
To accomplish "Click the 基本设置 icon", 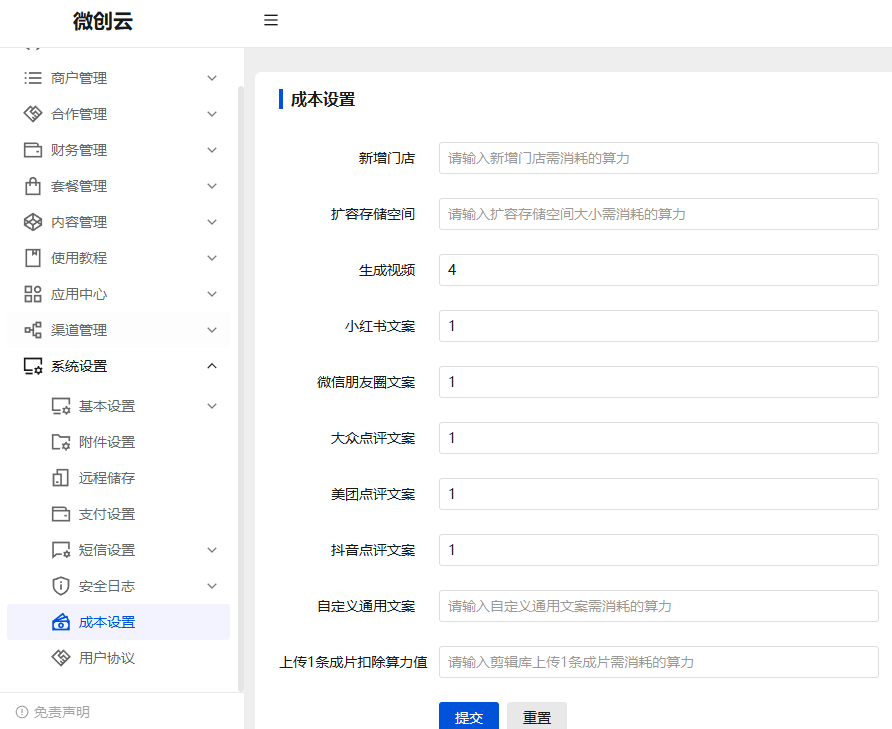I will [x=61, y=406].
